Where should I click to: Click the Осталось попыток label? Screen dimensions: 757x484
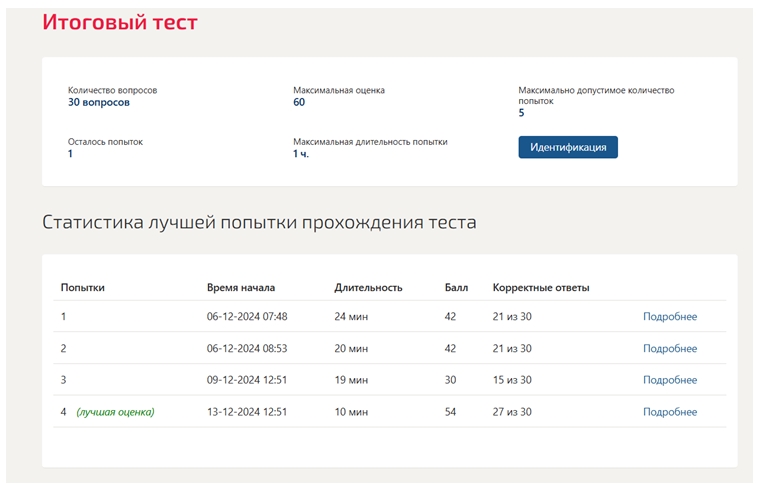click(105, 142)
